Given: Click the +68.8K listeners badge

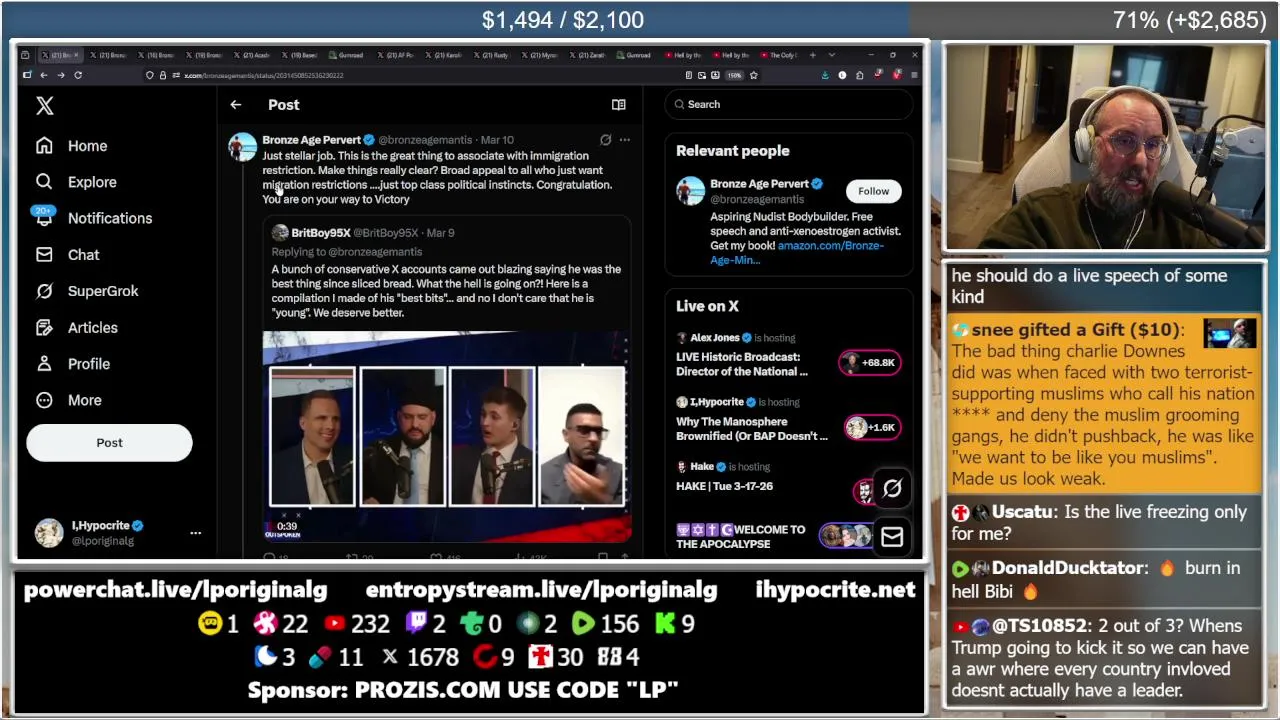Looking at the screenshot, I should [x=871, y=363].
